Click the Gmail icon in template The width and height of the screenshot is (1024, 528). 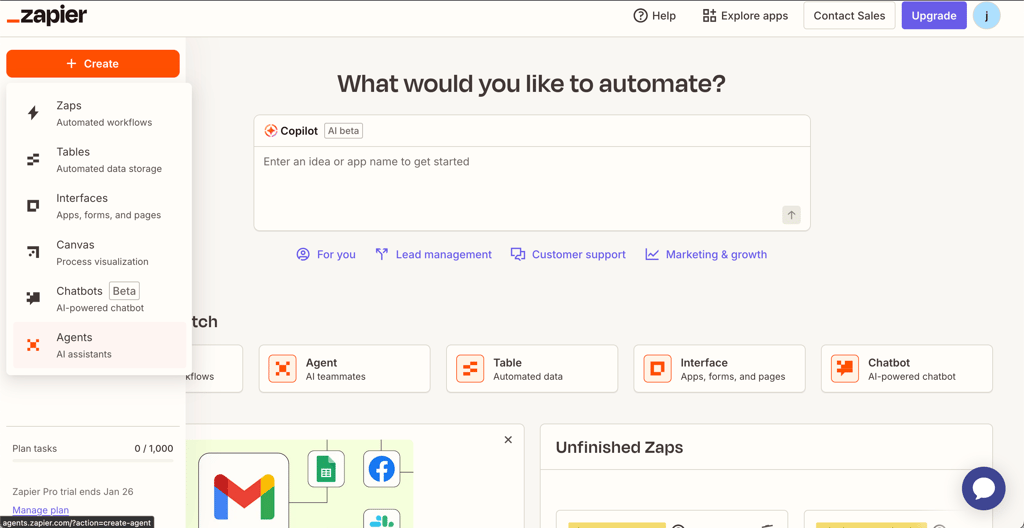click(244, 497)
